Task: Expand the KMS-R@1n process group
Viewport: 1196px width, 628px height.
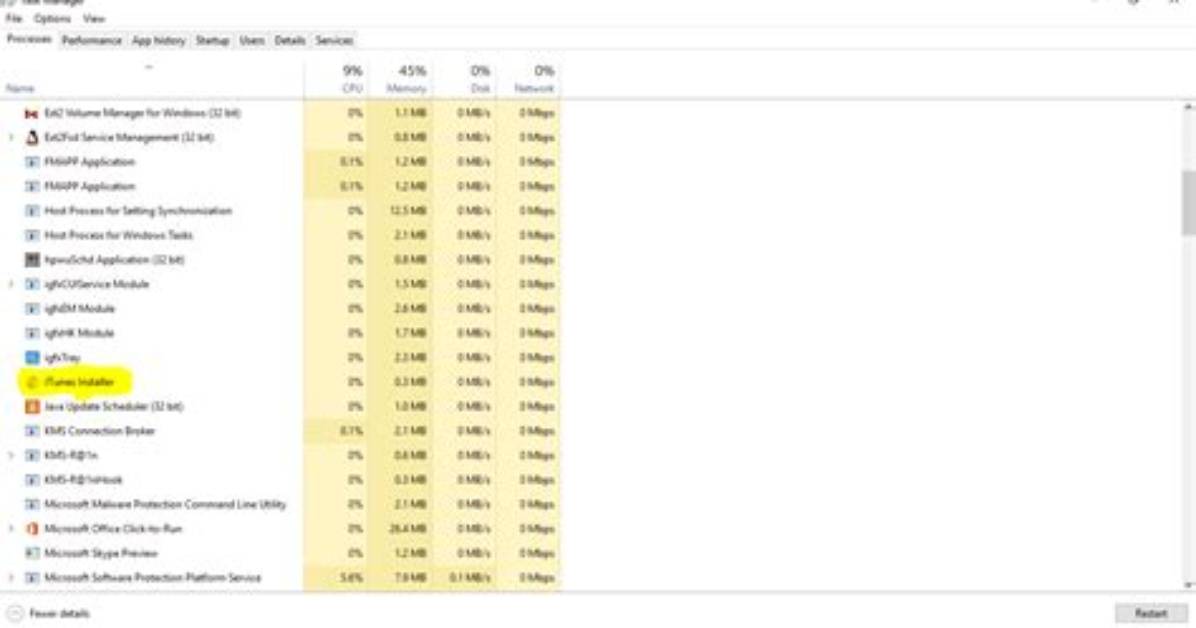Action: coord(11,455)
